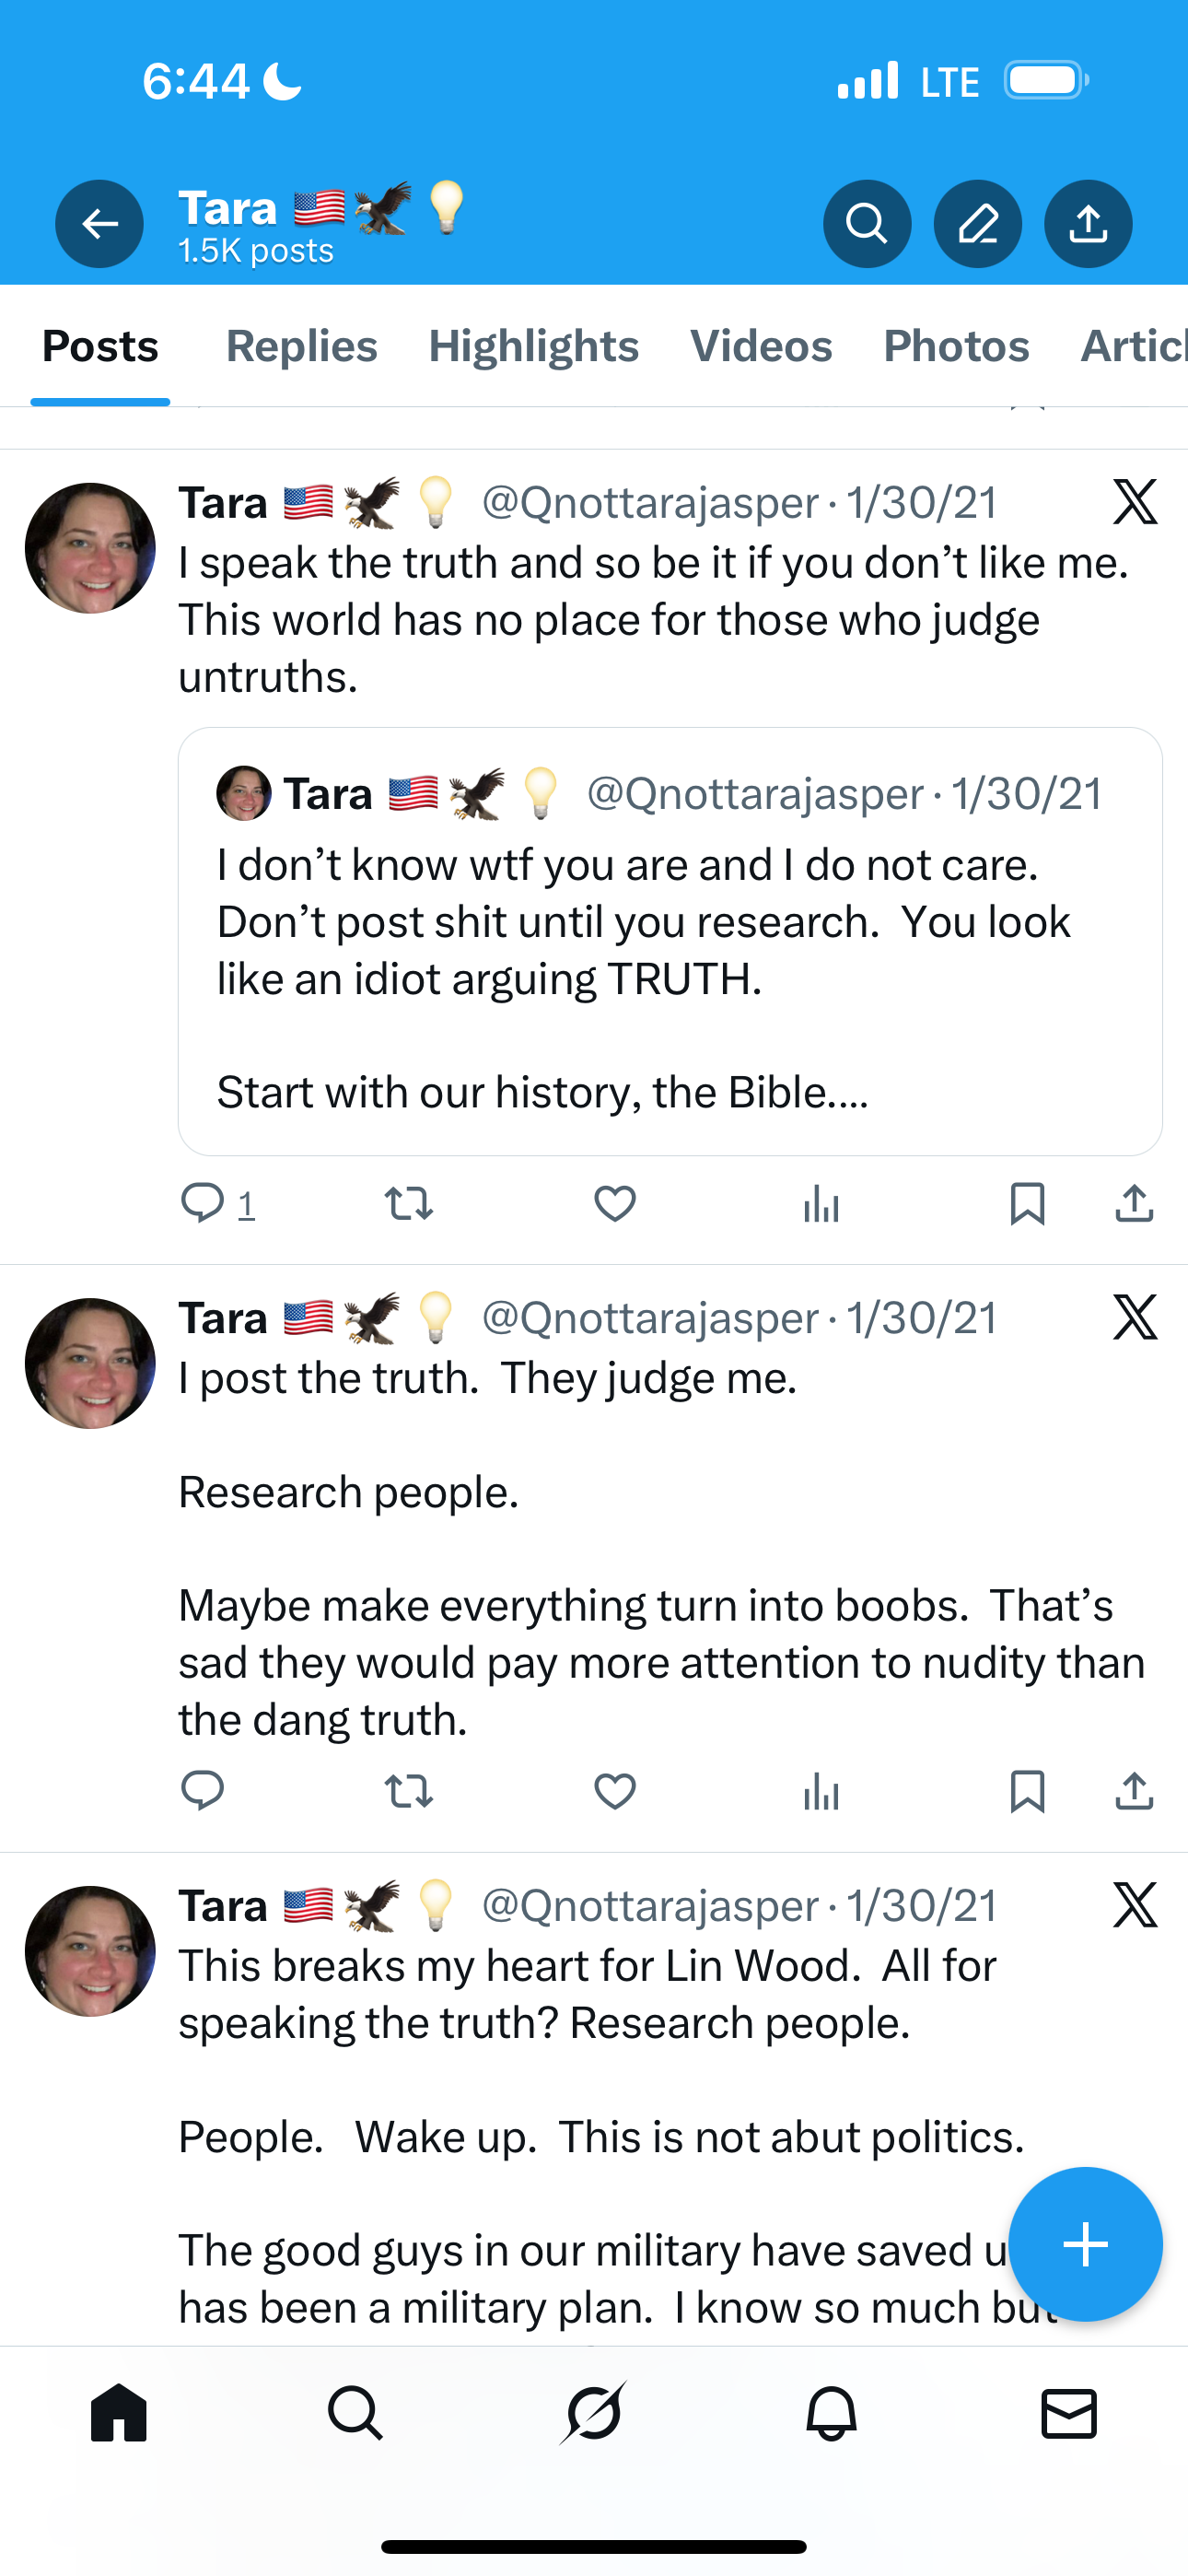Open profile search magnifier icon

tap(866, 224)
